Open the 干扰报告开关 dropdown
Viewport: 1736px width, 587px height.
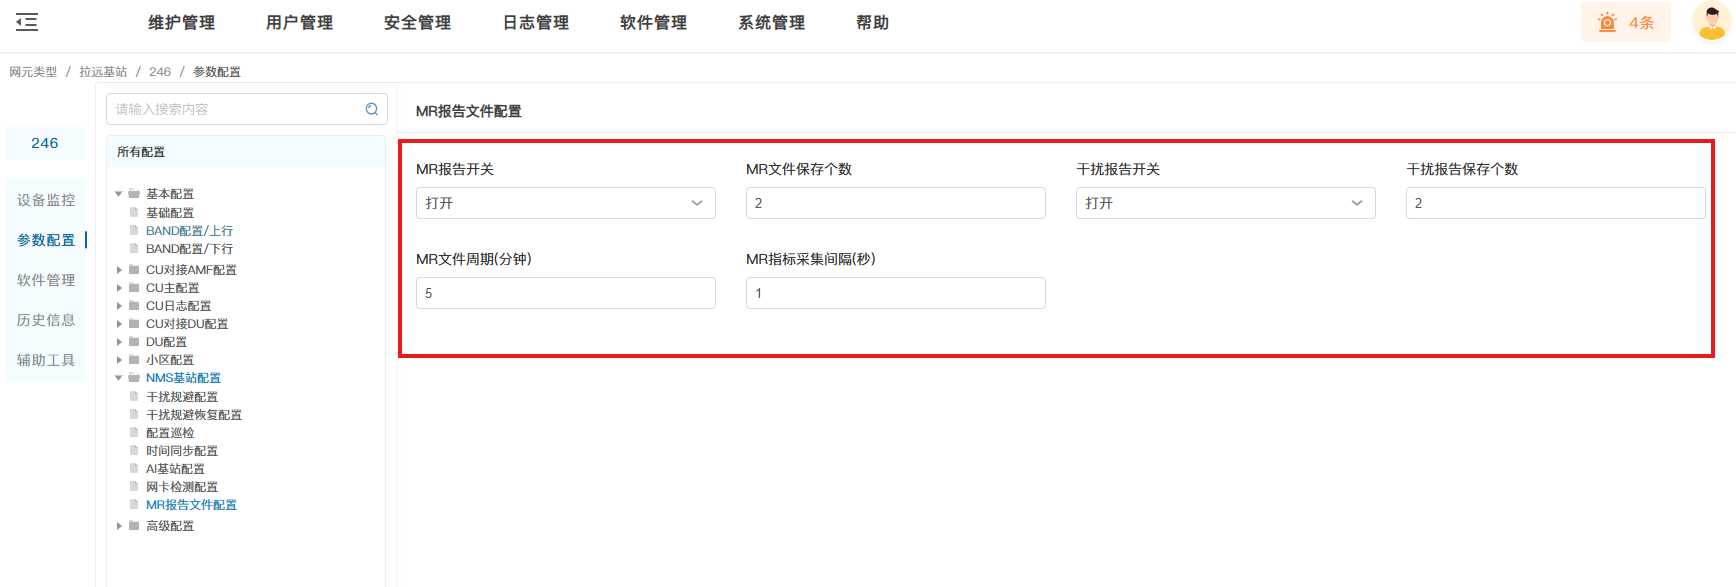coord(1225,203)
